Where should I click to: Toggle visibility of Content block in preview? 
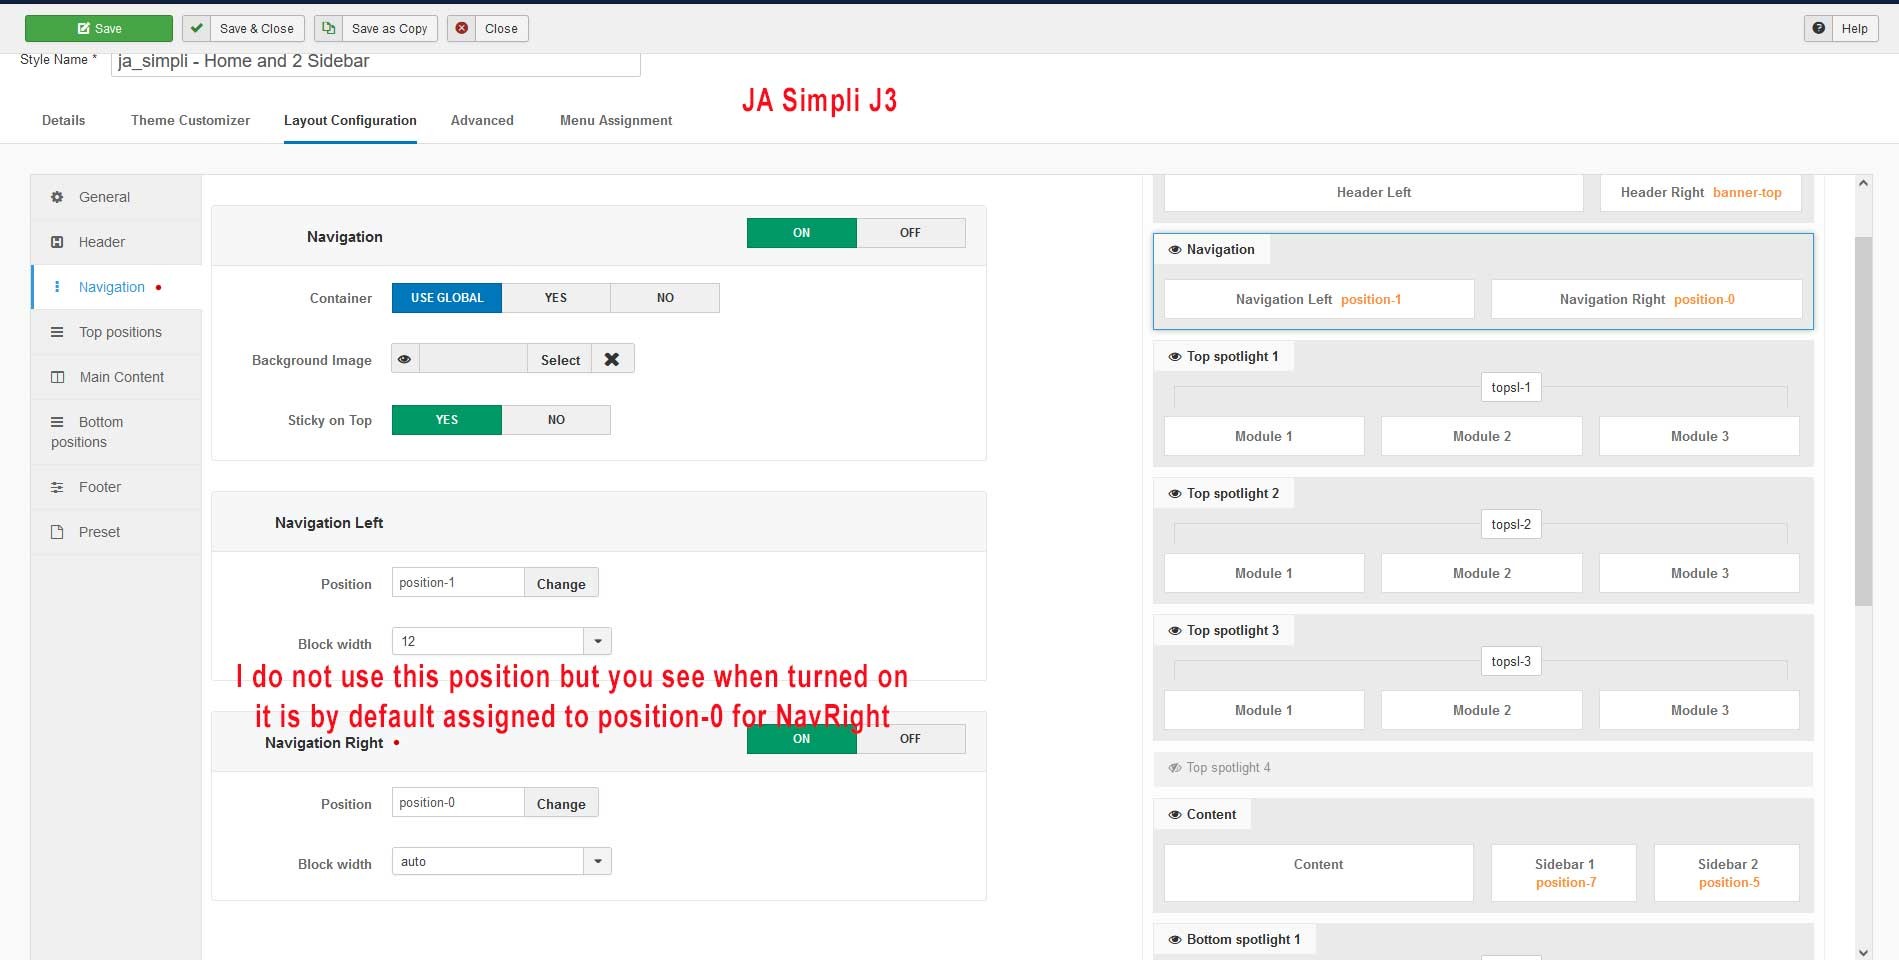(x=1175, y=815)
